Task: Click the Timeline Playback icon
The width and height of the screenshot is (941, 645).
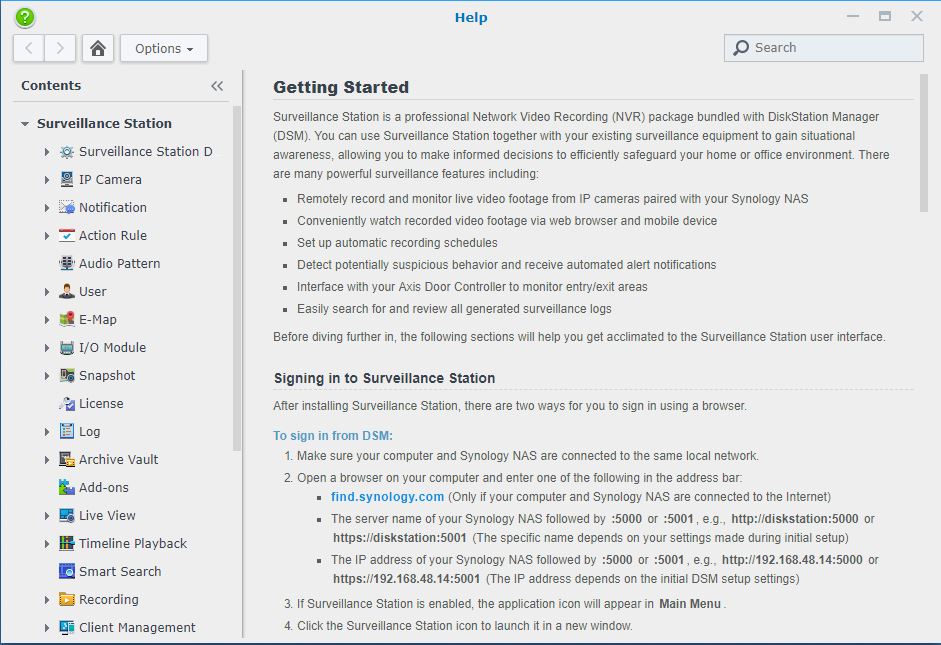Action: (x=67, y=544)
